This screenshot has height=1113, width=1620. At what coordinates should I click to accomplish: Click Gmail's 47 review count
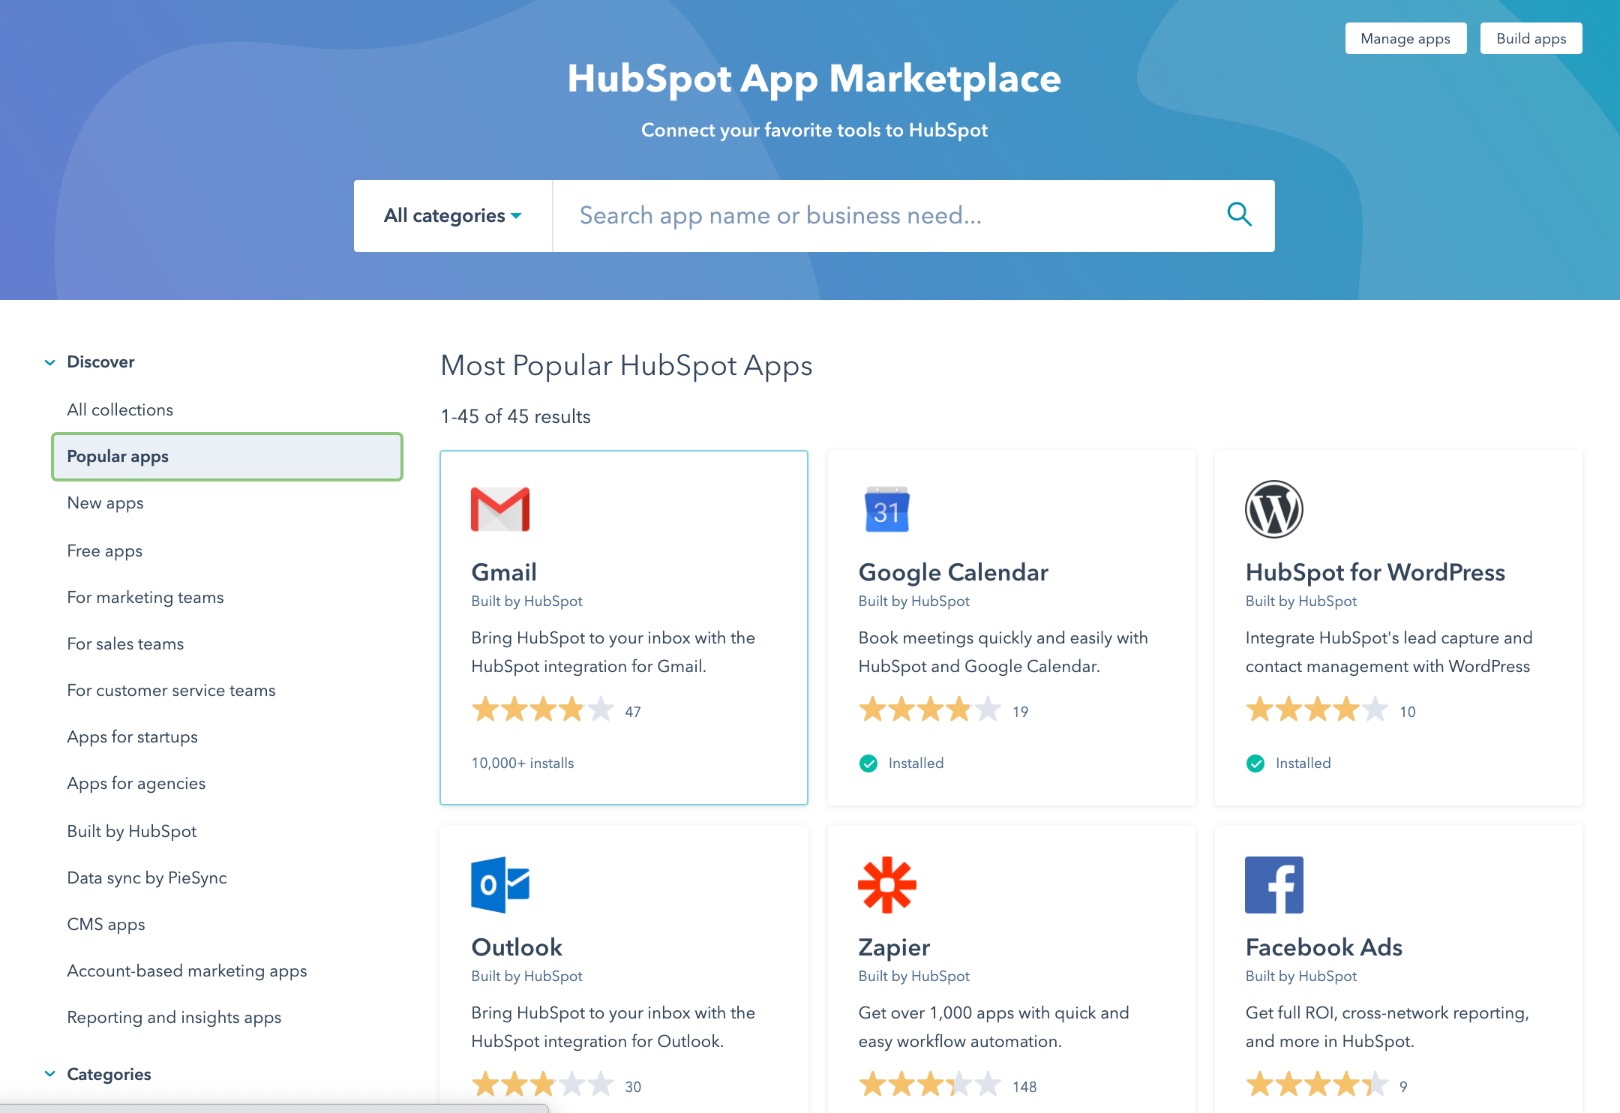pos(633,712)
